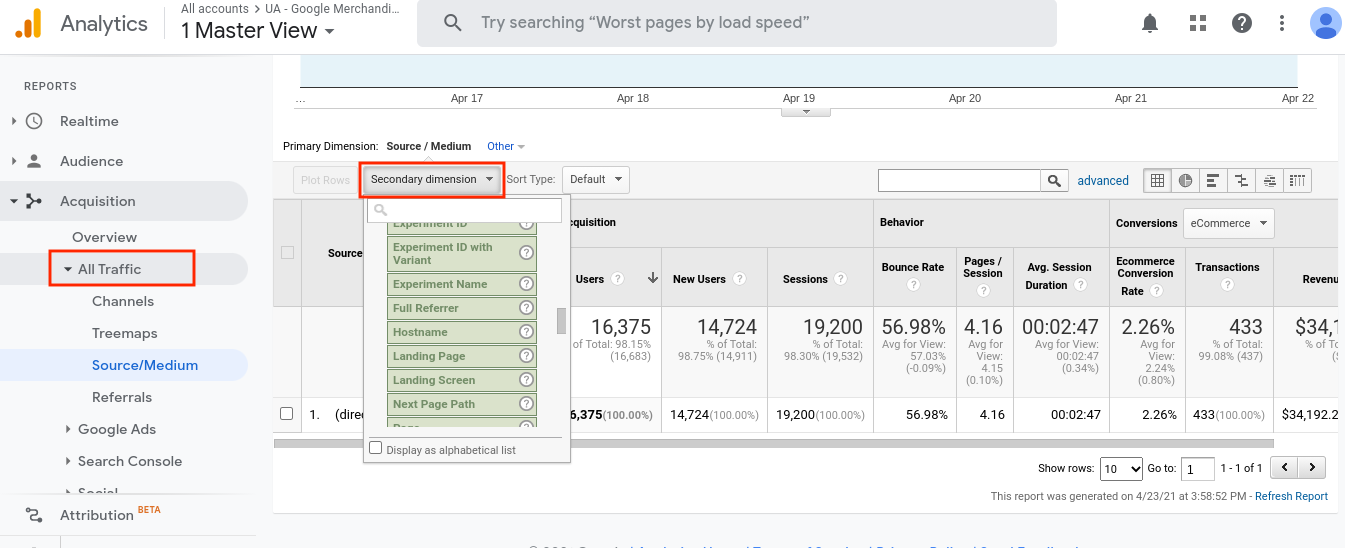The width and height of the screenshot is (1345, 548).
Task: Show help for Hostname dimension
Action: (x=526, y=332)
